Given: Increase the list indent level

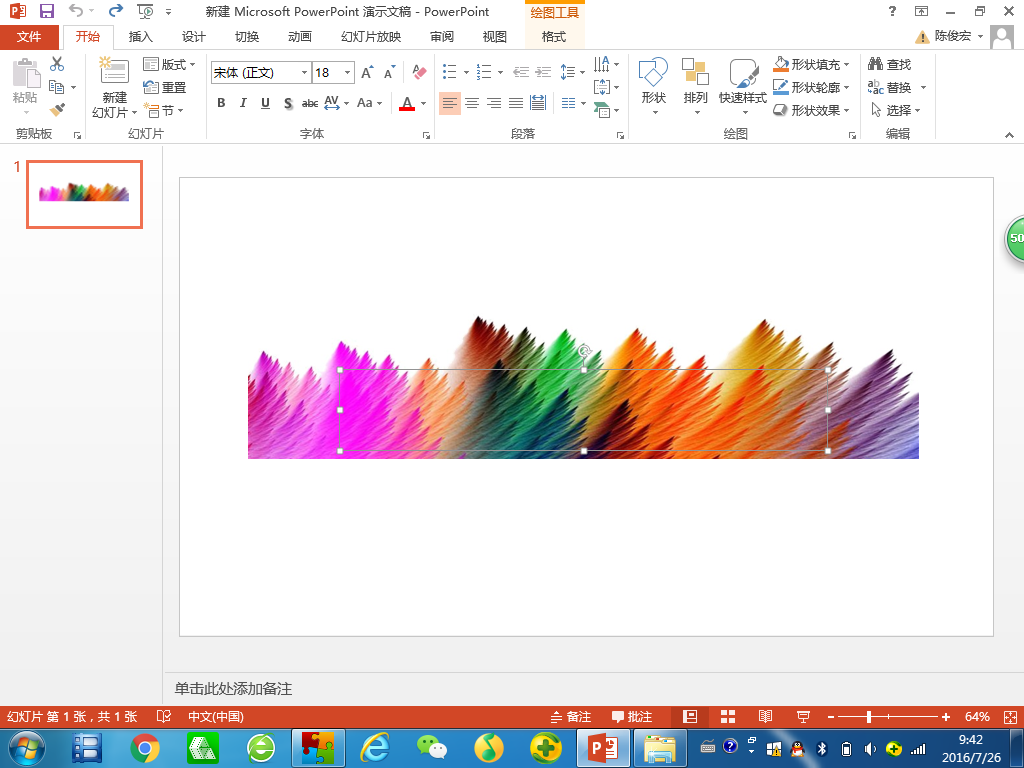Looking at the screenshot, I should (543, 72).
